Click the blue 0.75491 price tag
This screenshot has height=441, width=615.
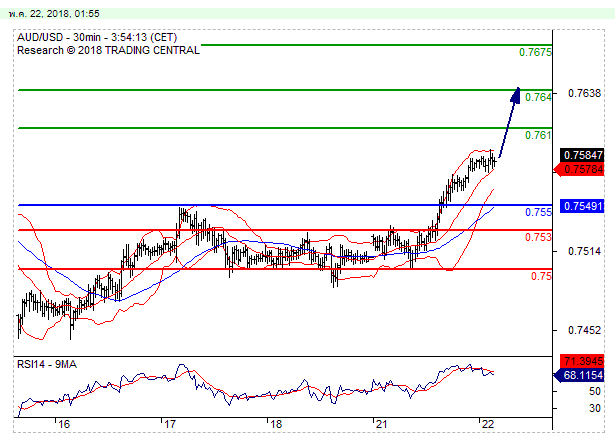[582, 206]
